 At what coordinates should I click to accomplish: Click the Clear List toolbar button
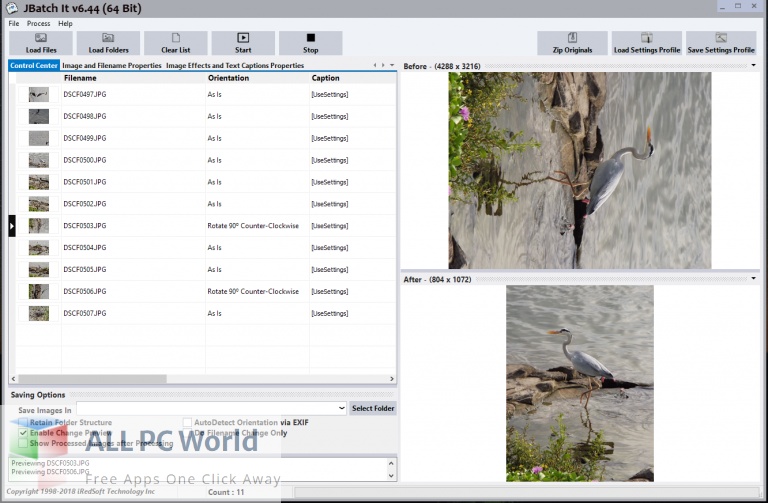tap(176, 43)
